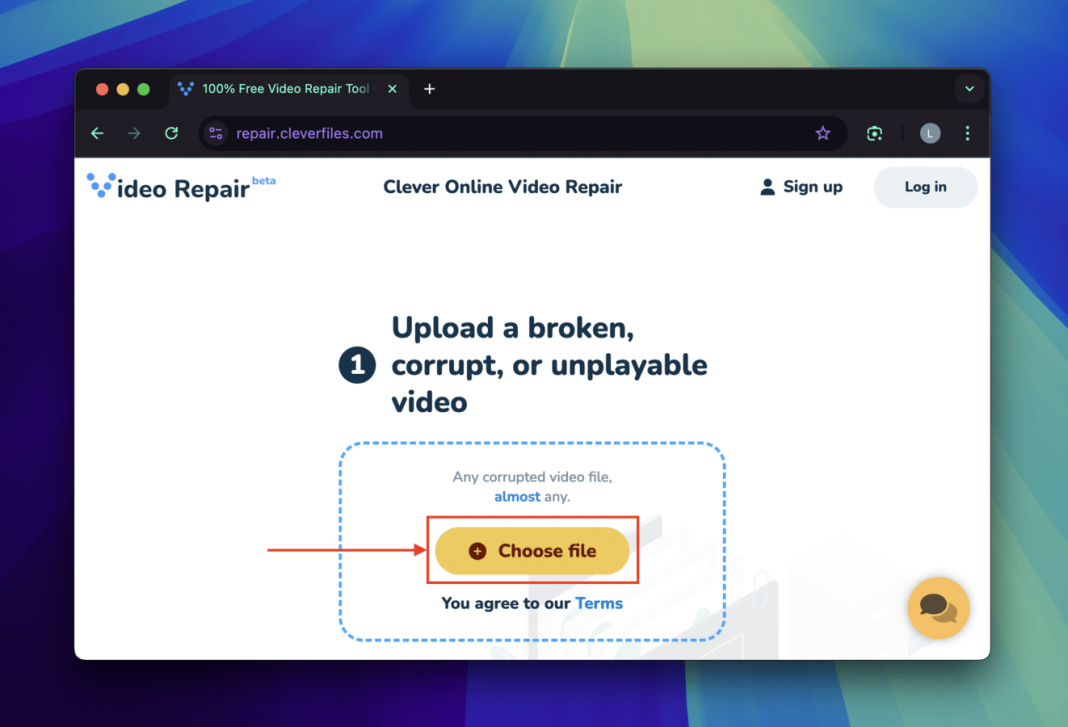Screen dimensions: 1068x727
Task: Click the forward navigation arrow
Action: (x=133, y=133)
